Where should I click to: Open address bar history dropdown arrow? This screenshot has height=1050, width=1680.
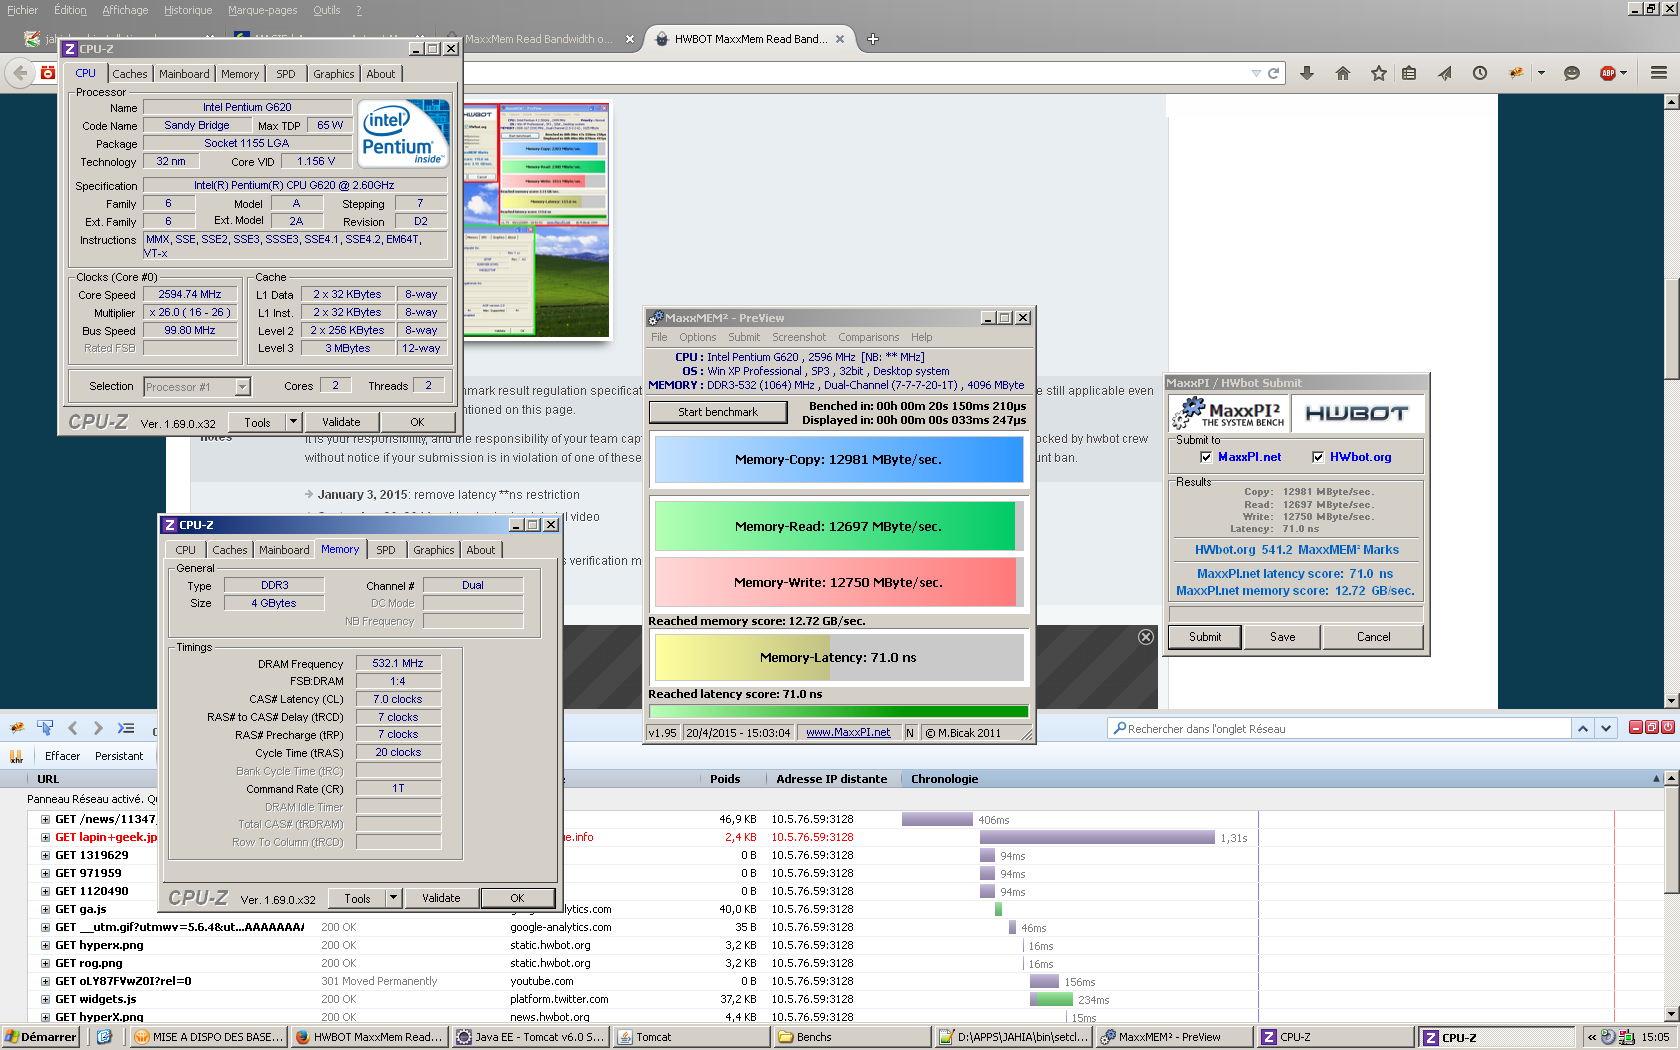tap(1256, 73)
